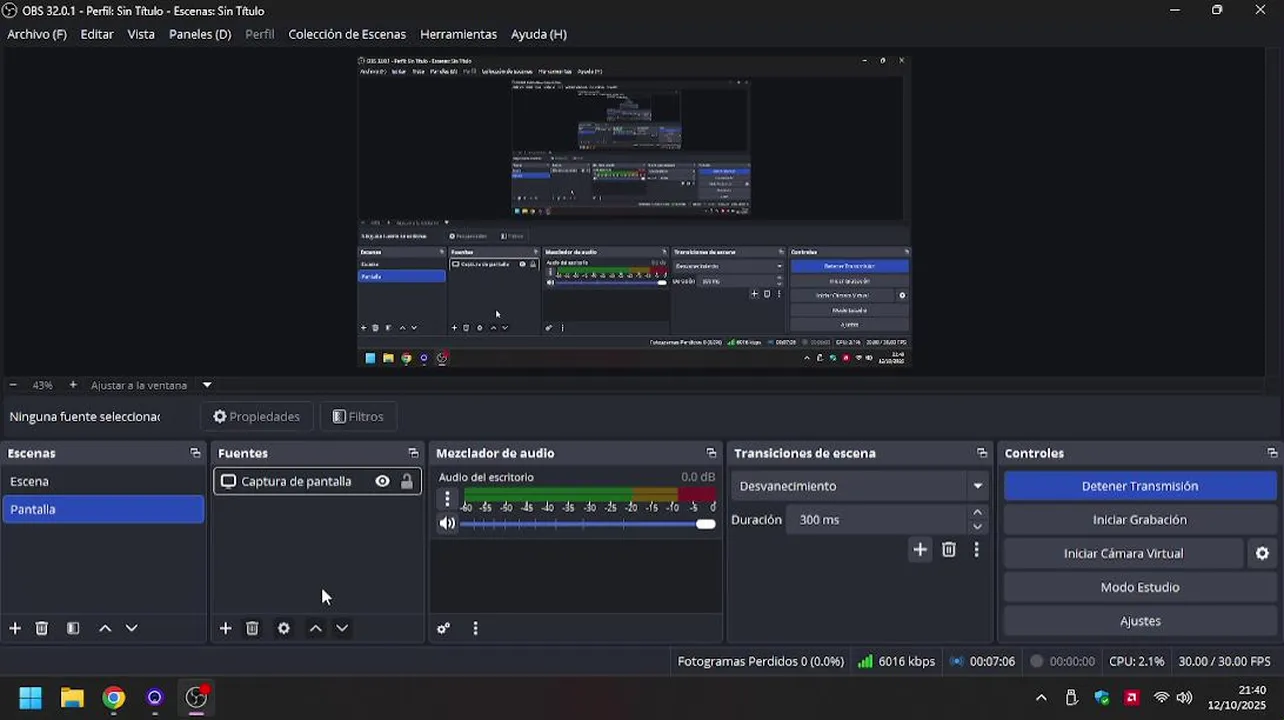
Task: Move source up arrow in Fuentes
Action: point(316,628)
